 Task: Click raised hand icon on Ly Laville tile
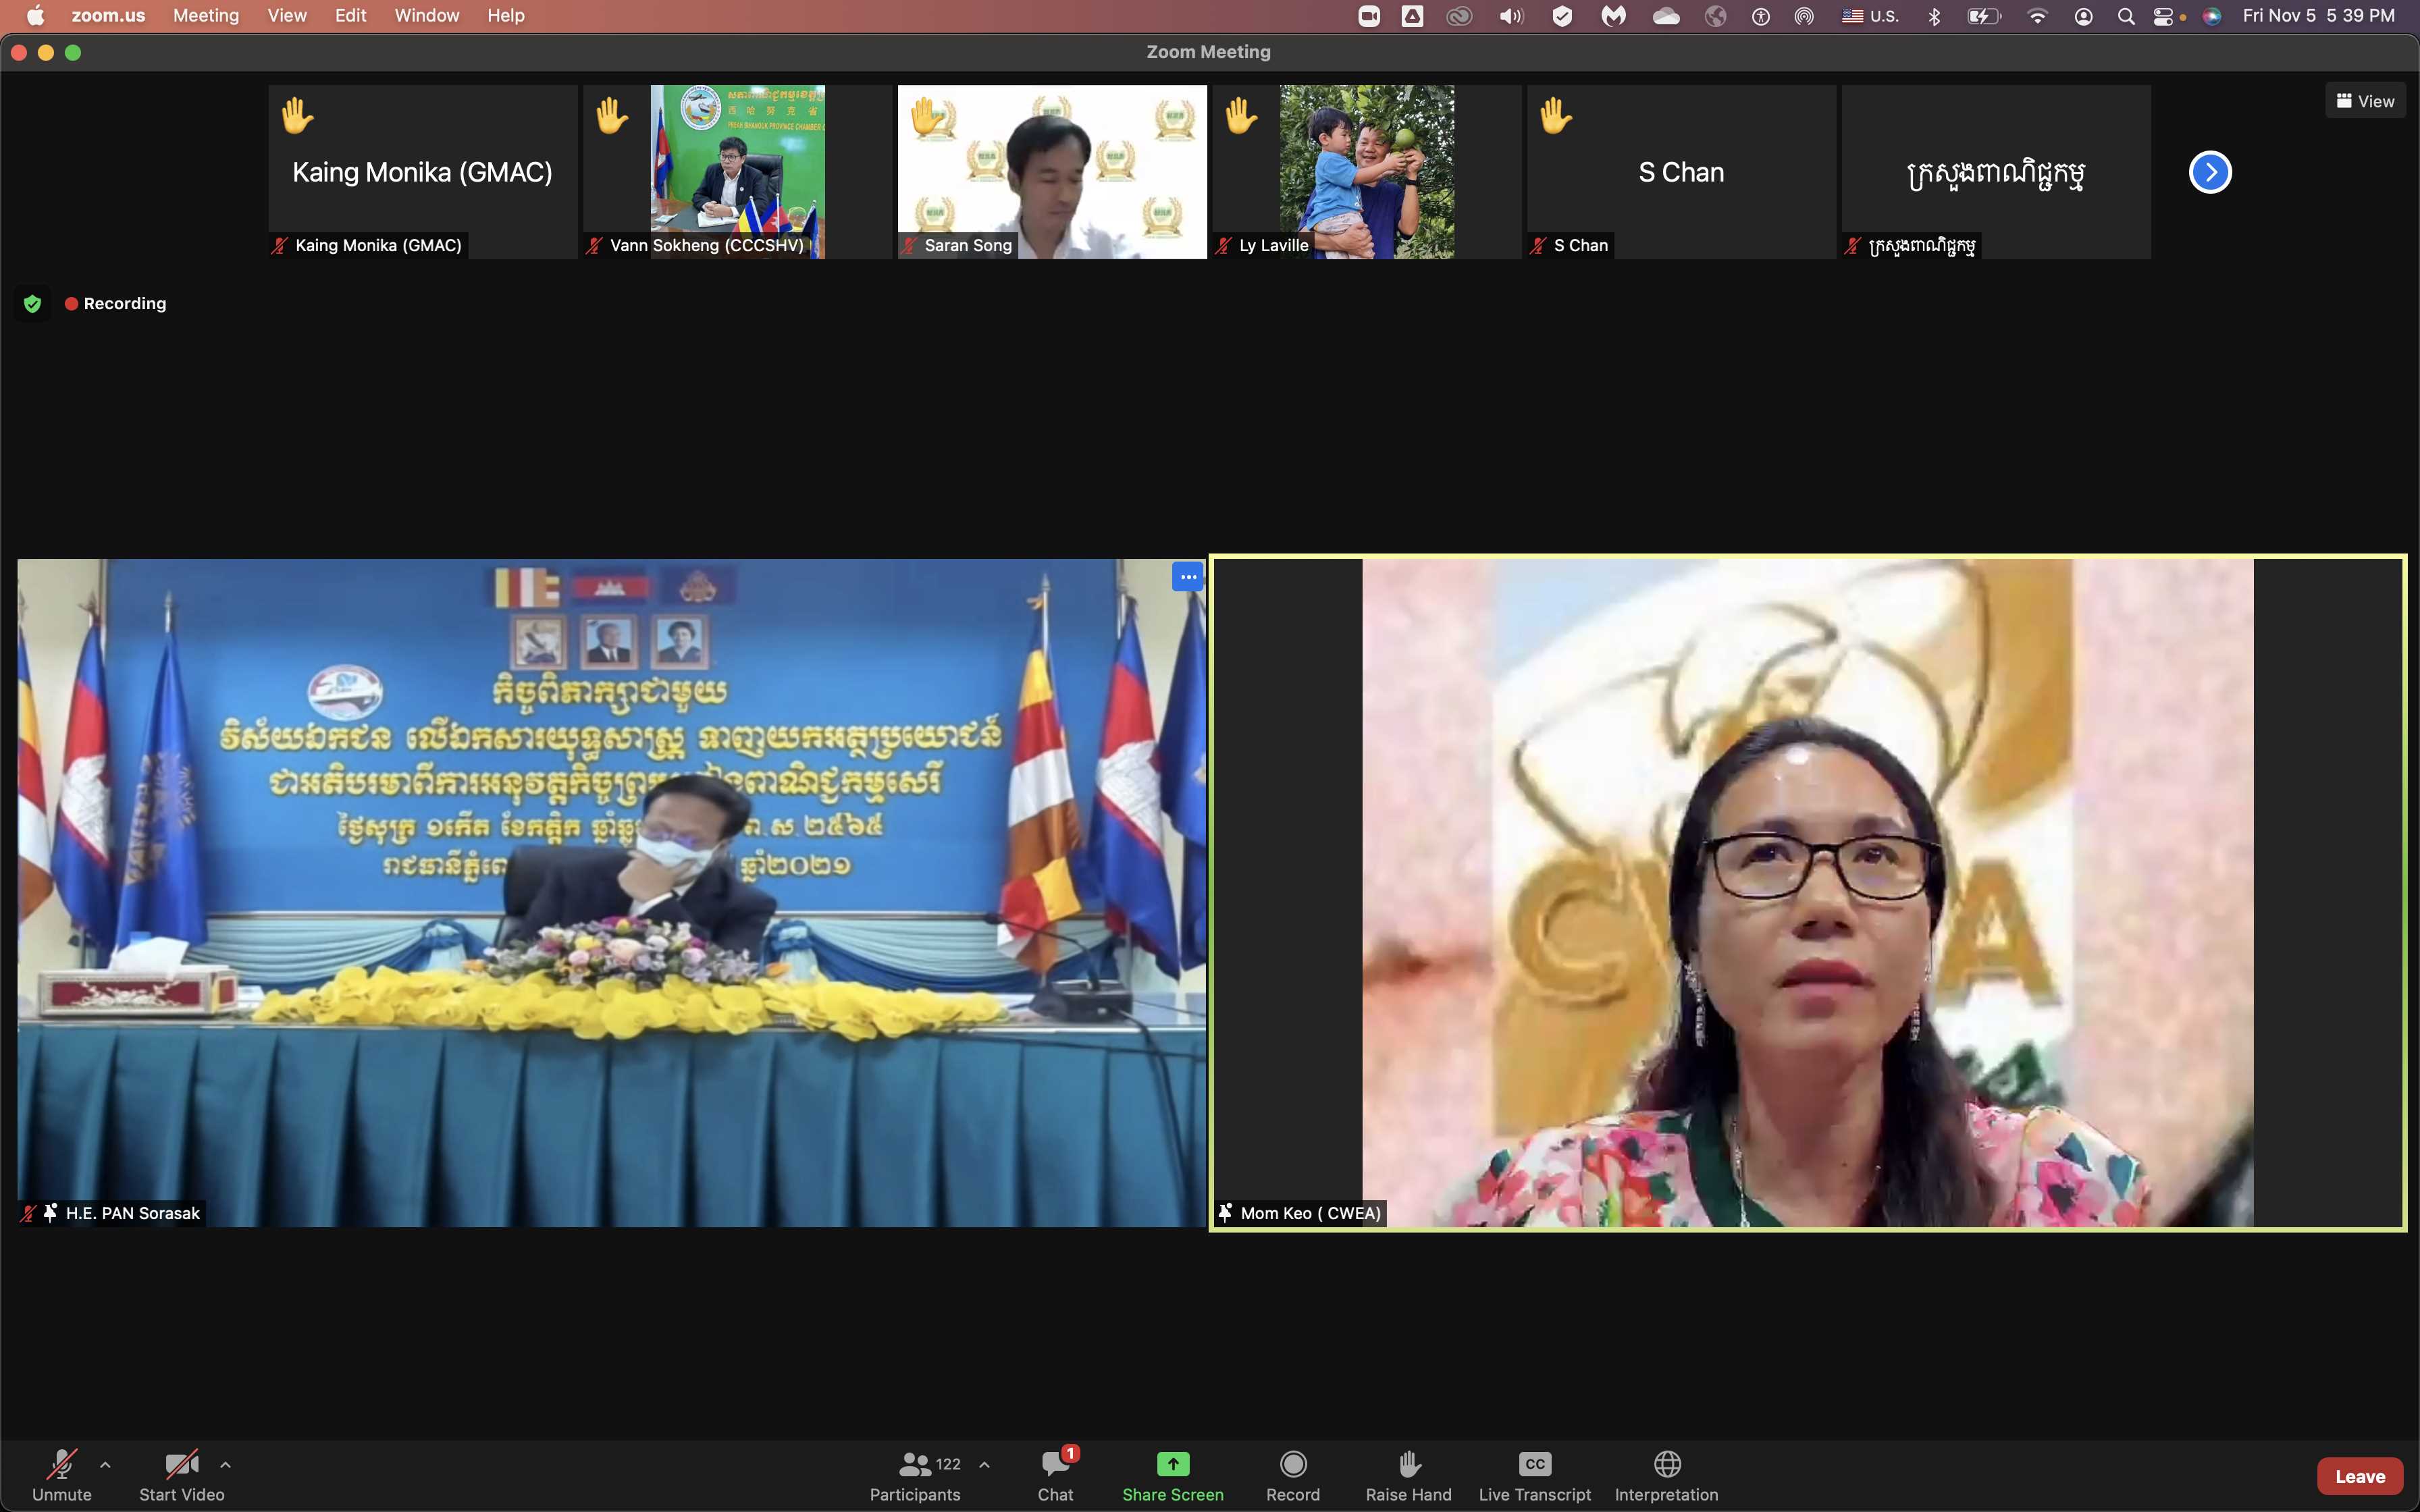click(1241, 116)
